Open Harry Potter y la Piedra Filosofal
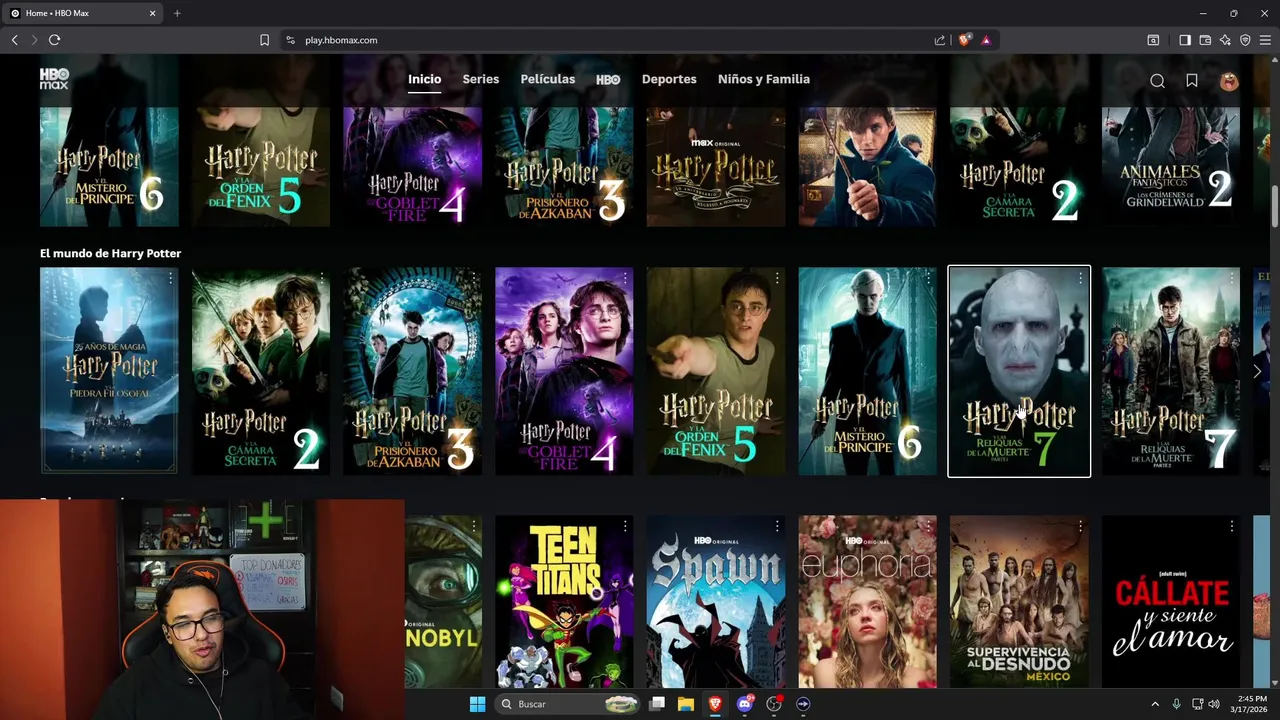1280x720 pixels. coord(109,371)
